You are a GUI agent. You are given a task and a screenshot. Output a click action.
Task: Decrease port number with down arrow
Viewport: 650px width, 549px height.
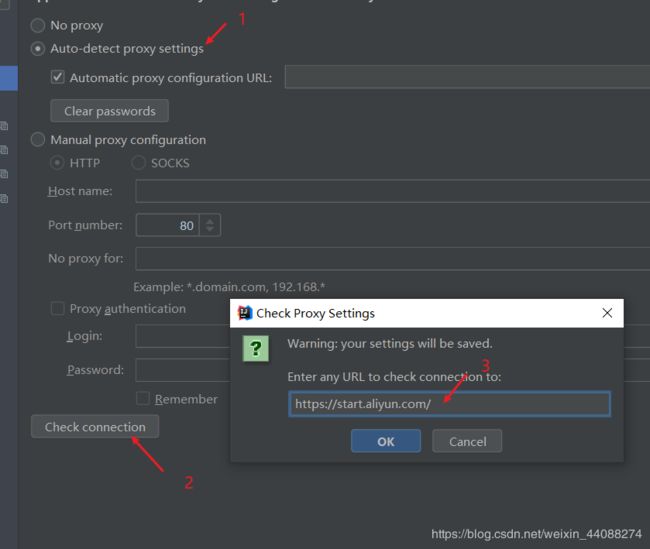(210, 230)
